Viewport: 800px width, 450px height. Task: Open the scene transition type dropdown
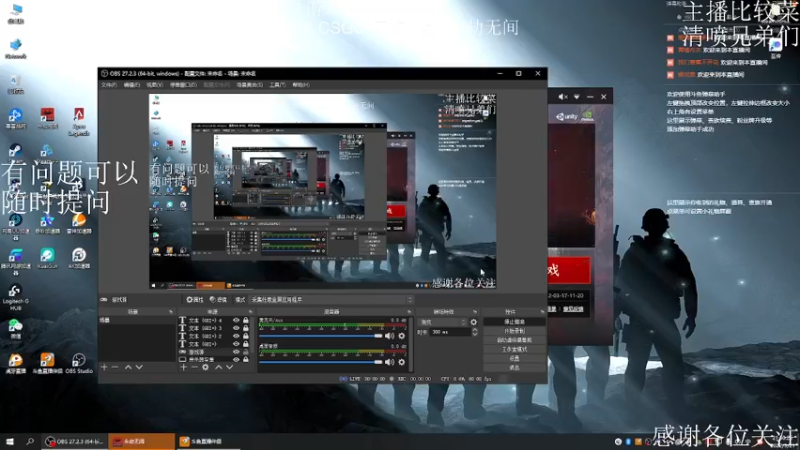pos(442,322)
